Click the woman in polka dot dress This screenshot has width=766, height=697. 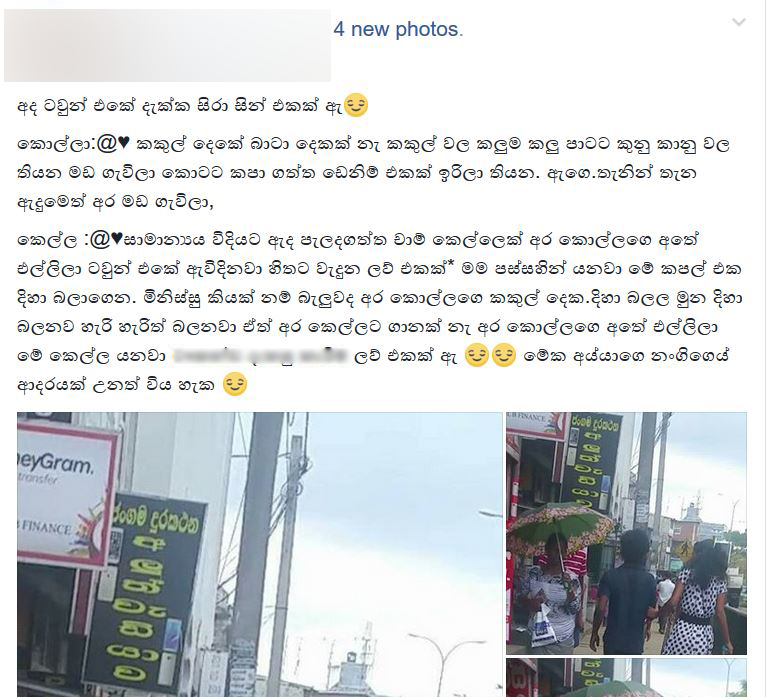click(696, 598)
